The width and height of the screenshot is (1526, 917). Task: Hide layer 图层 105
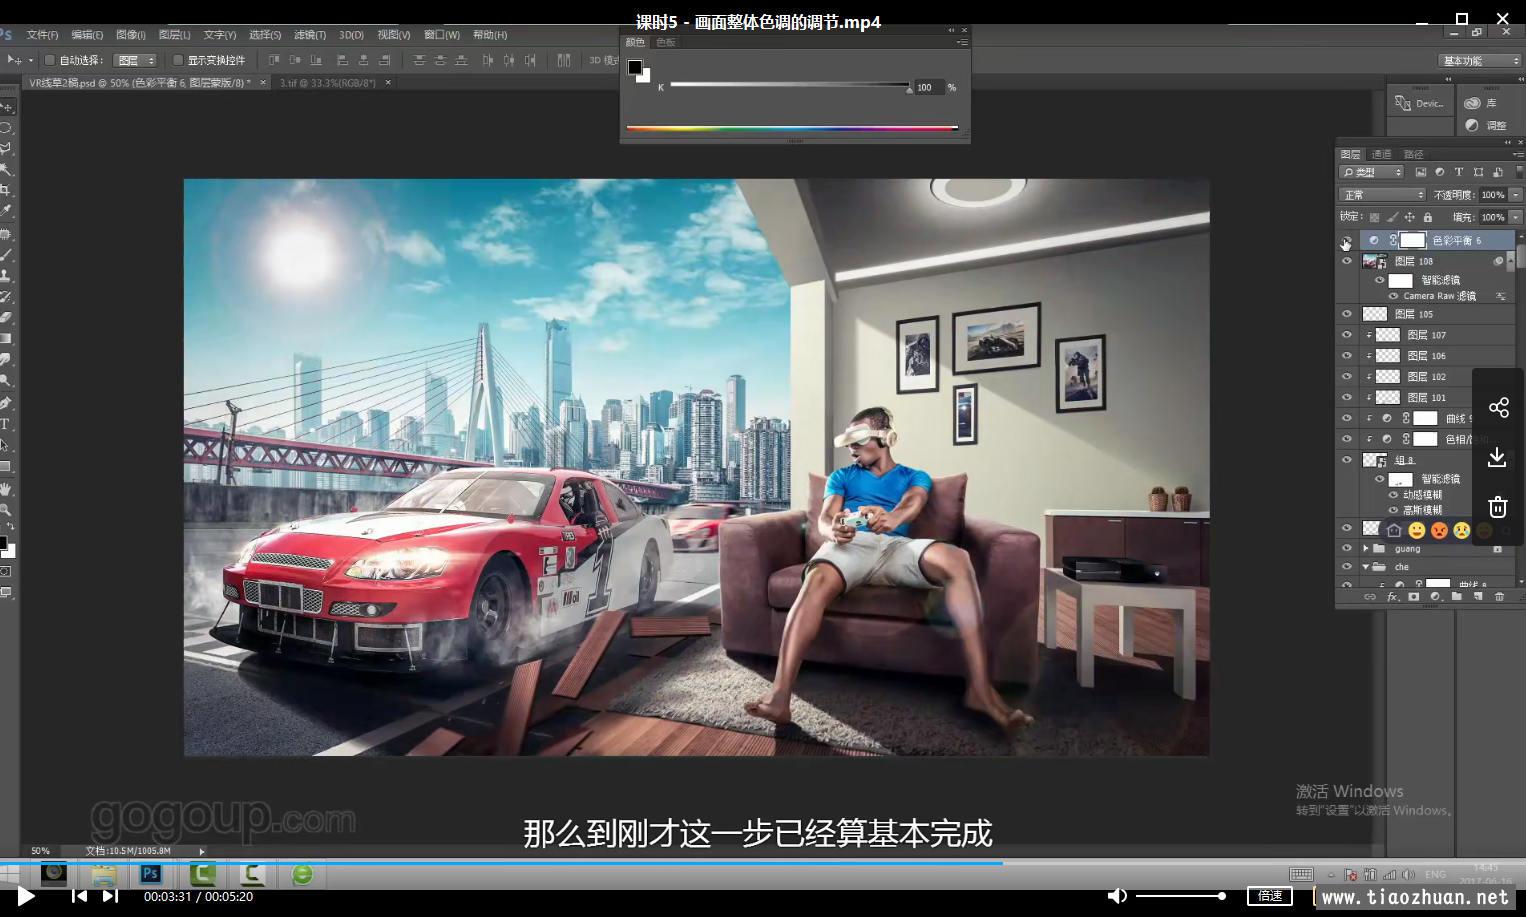tap(1346, 314)
